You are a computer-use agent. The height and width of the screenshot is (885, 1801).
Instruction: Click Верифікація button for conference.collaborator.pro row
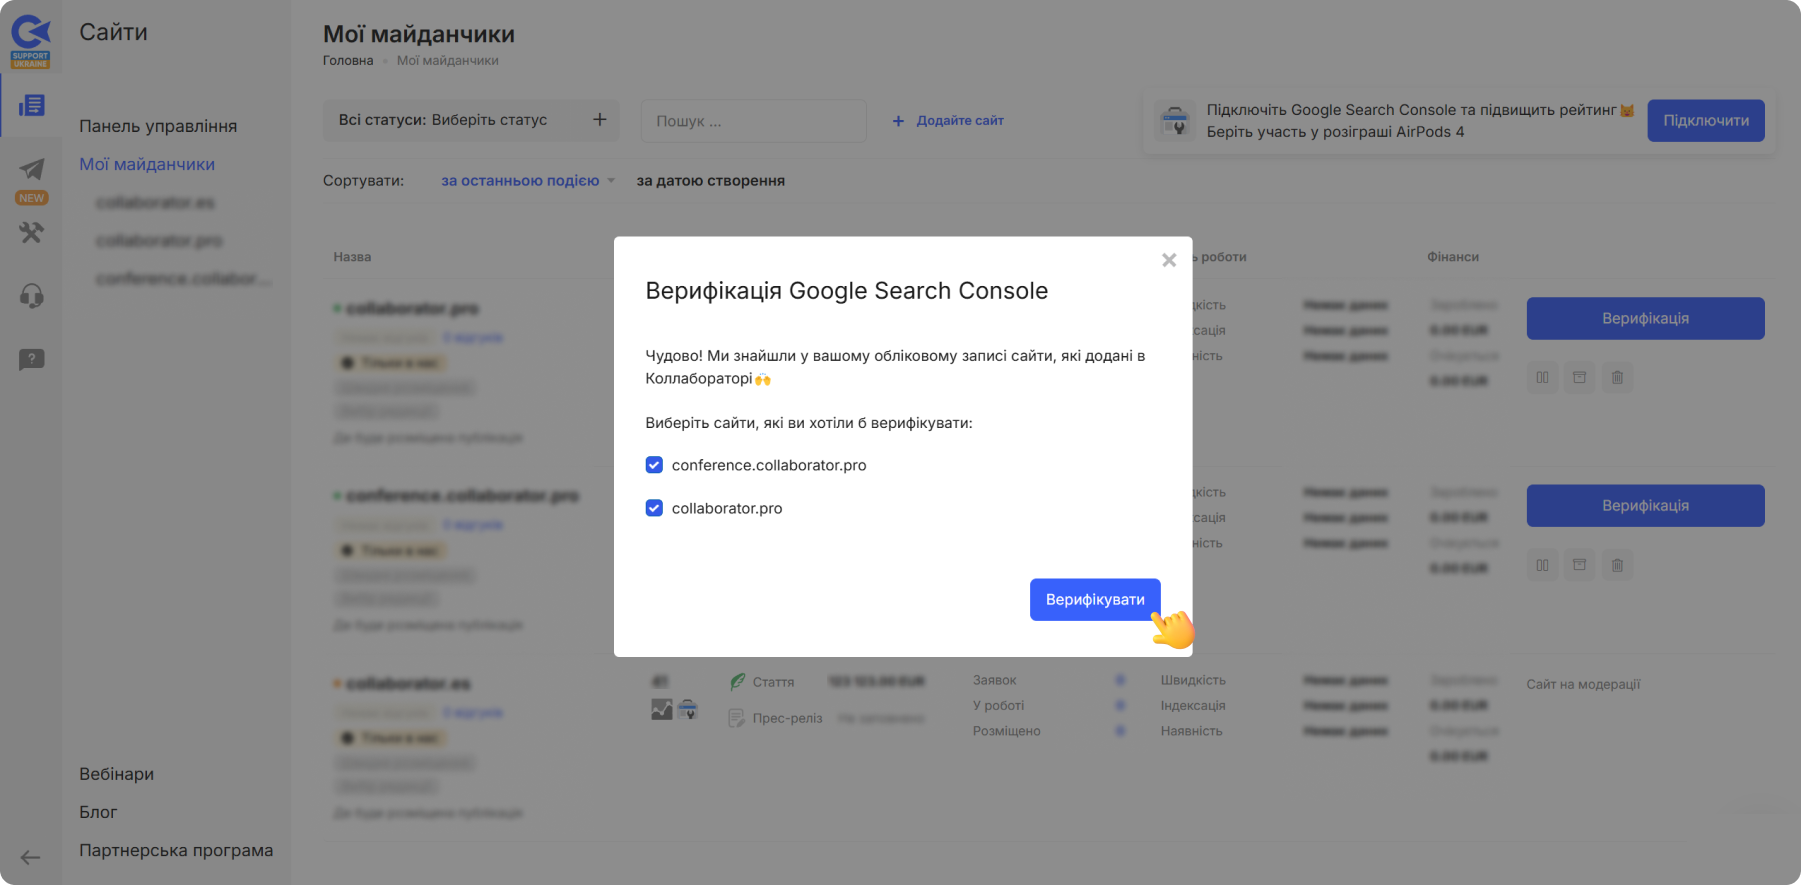point(1645,506)
